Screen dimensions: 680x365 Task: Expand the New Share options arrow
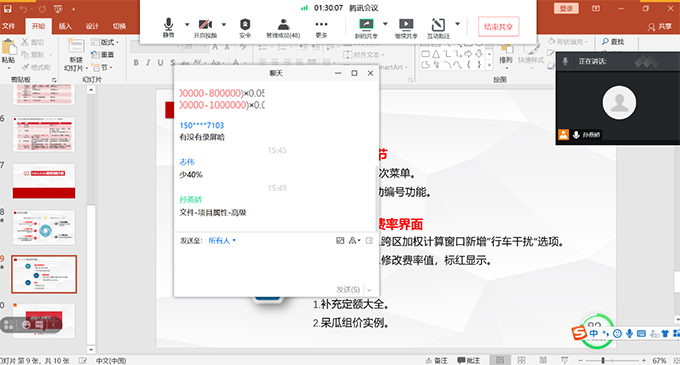pos(385,24)
